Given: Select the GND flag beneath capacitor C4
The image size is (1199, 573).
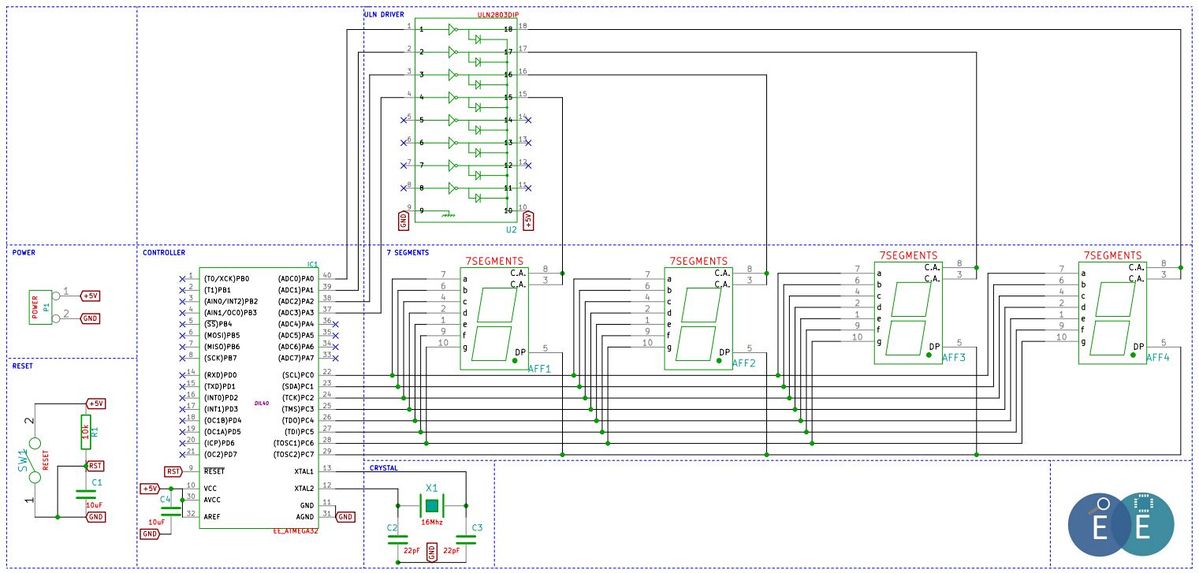Looking at the screenshot, I should pyautogui.click(x=149, y=534).
